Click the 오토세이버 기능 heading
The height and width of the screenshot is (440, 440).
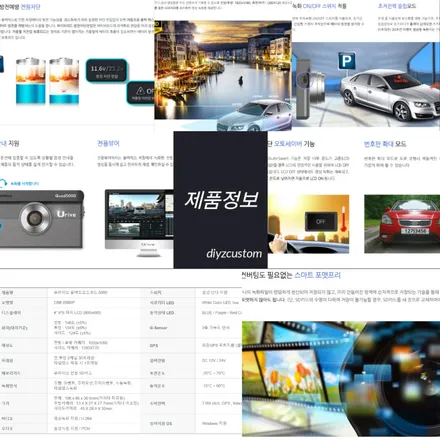[294, 144]
